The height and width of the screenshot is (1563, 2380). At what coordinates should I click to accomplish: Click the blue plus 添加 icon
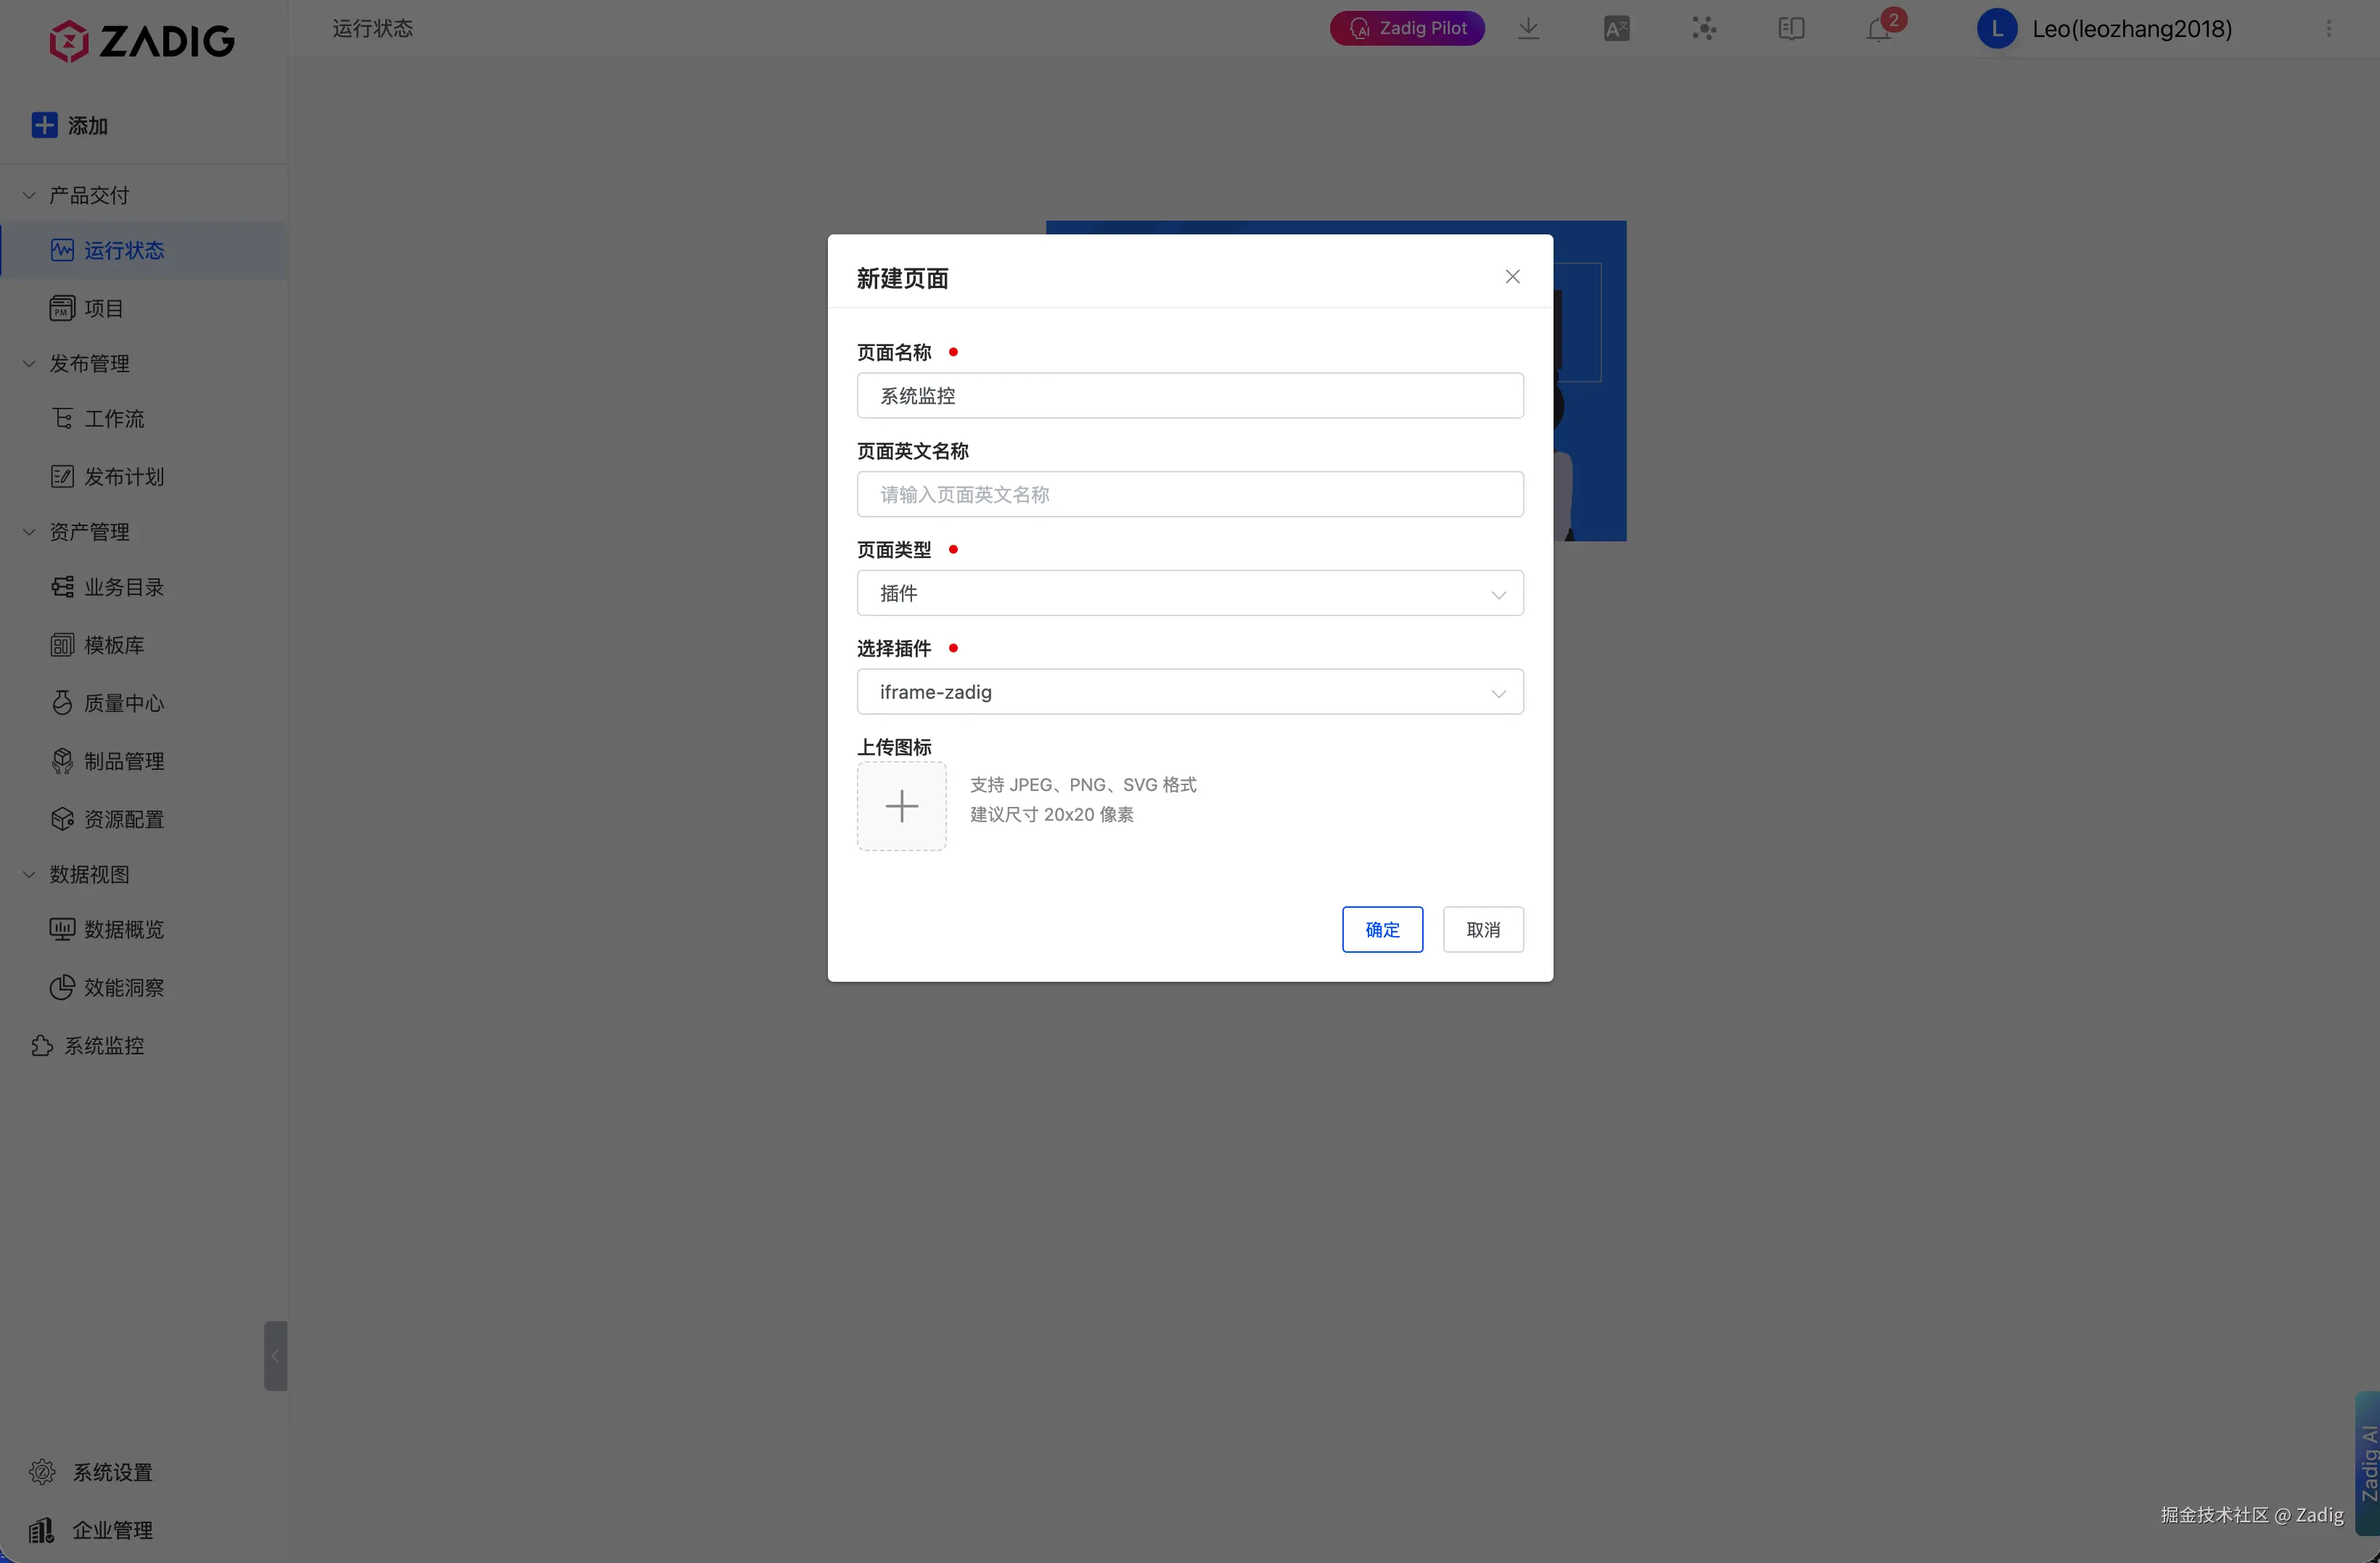pyautogui.click(x=44, y=125)
